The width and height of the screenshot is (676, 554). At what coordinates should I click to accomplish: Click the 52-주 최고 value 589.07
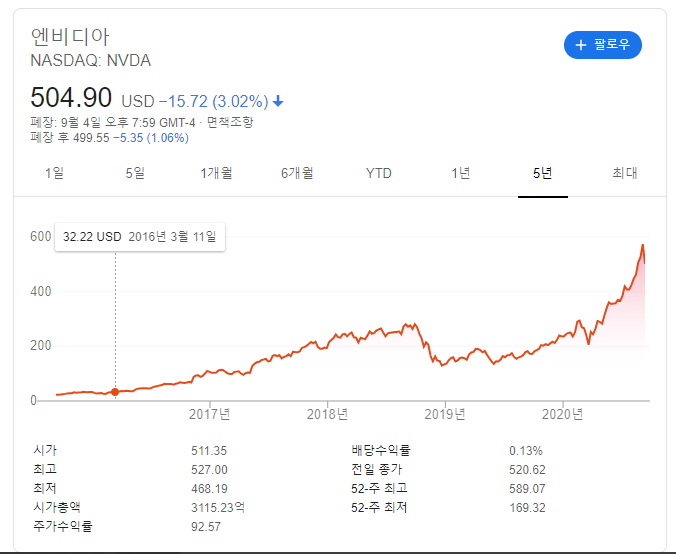[x=527, y=489]
